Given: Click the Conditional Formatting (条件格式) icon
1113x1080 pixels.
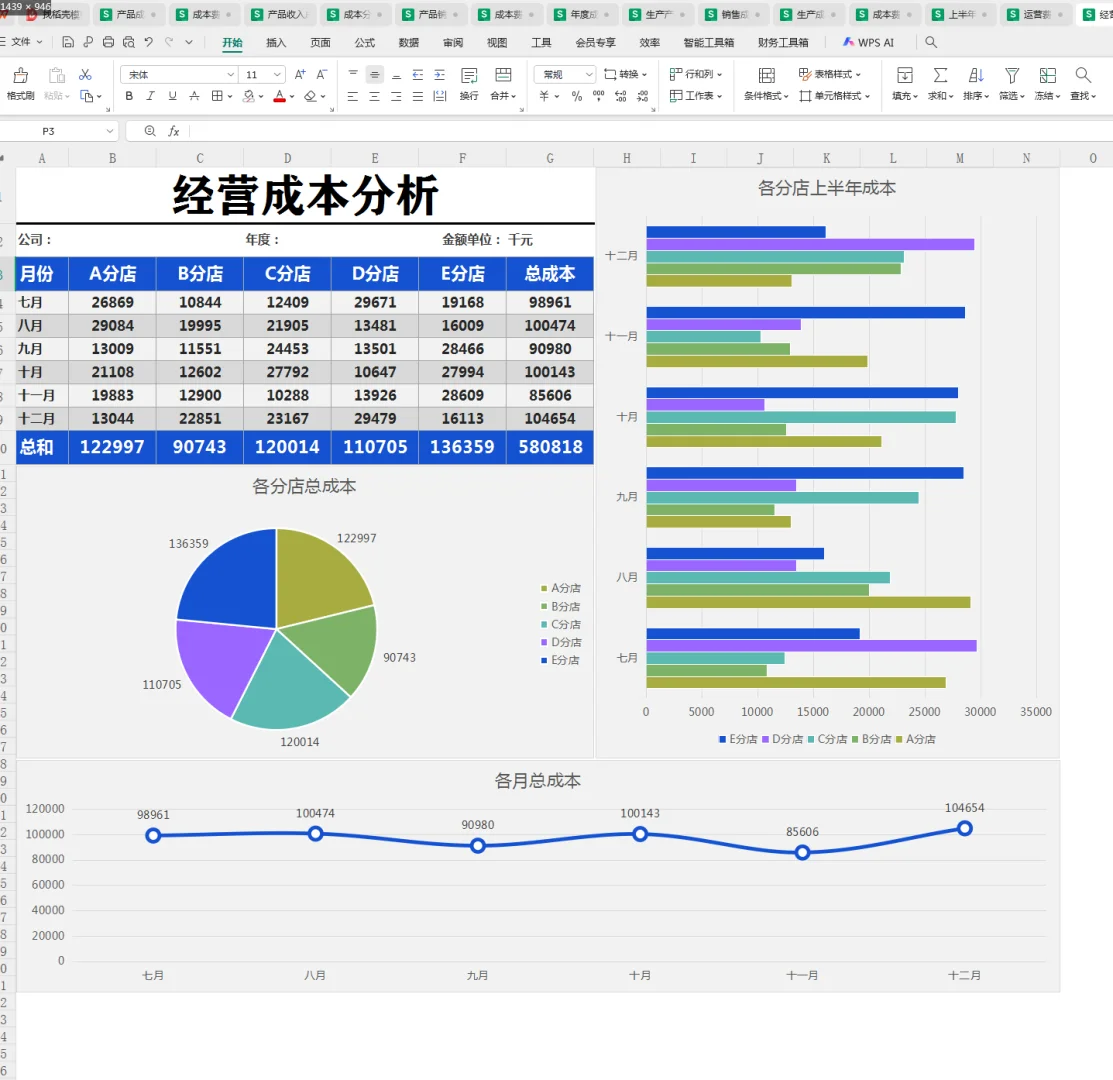Looking at the screenshot, I should 767,75.
